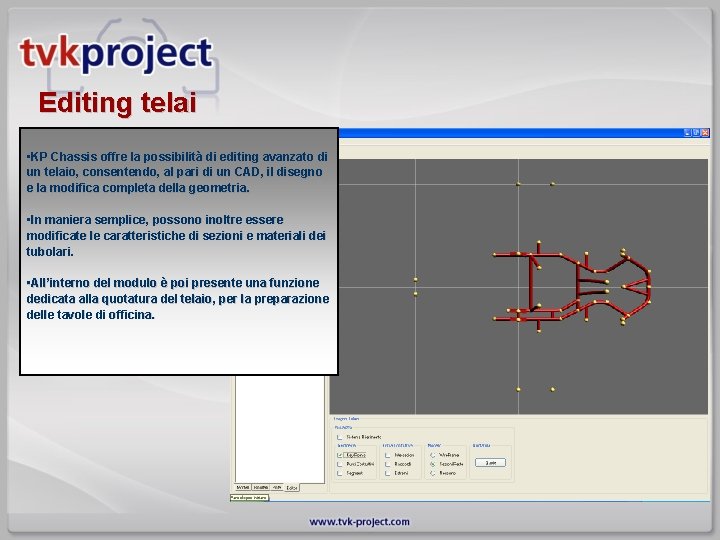Tick the Sistema Riferimento checkbox
720x540 pixels.
tap(340, 437)
